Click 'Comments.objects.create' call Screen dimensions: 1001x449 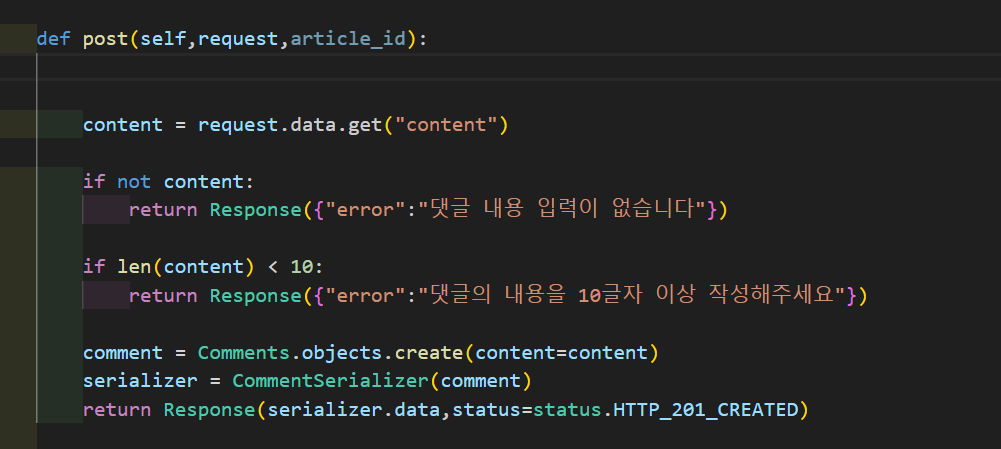tap(330, 353)
